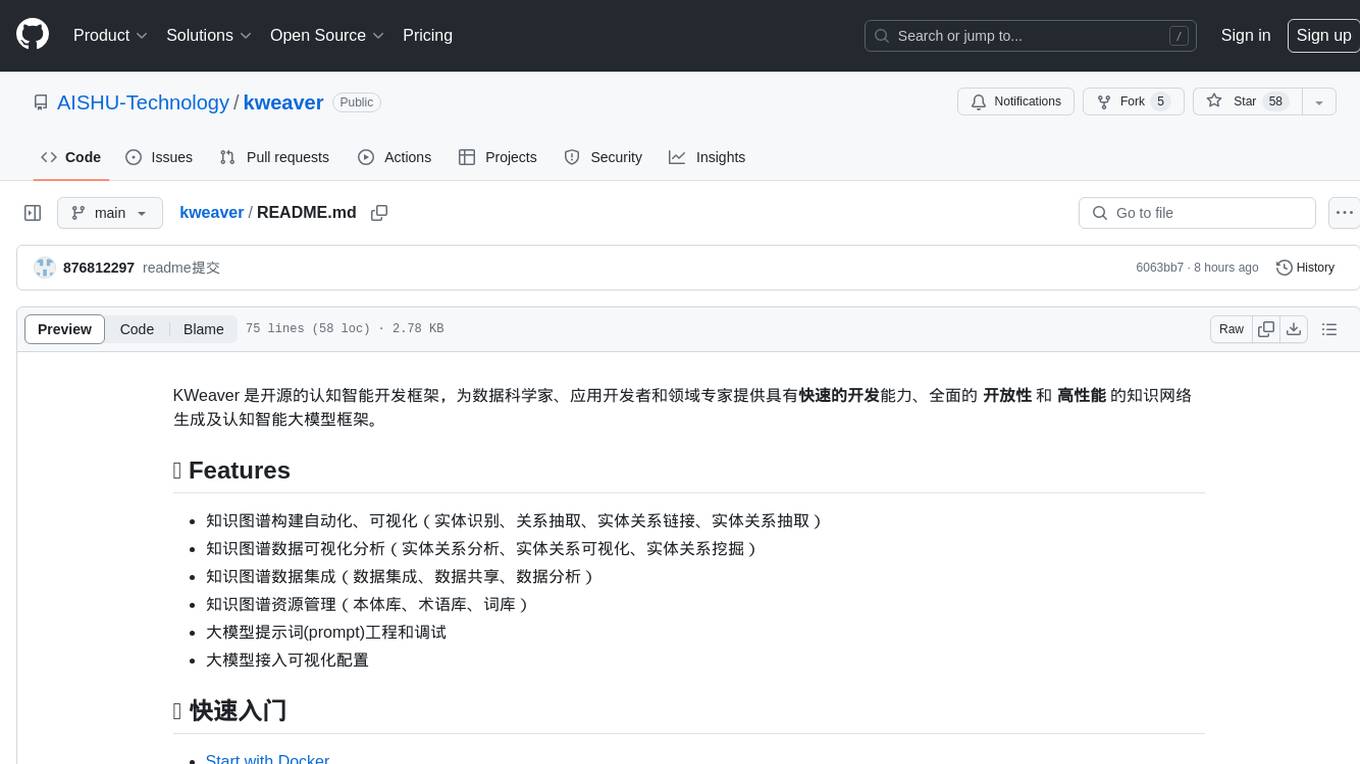
Task: Click the '知识图谱资源管理' list item
Action: pos(368,604)
